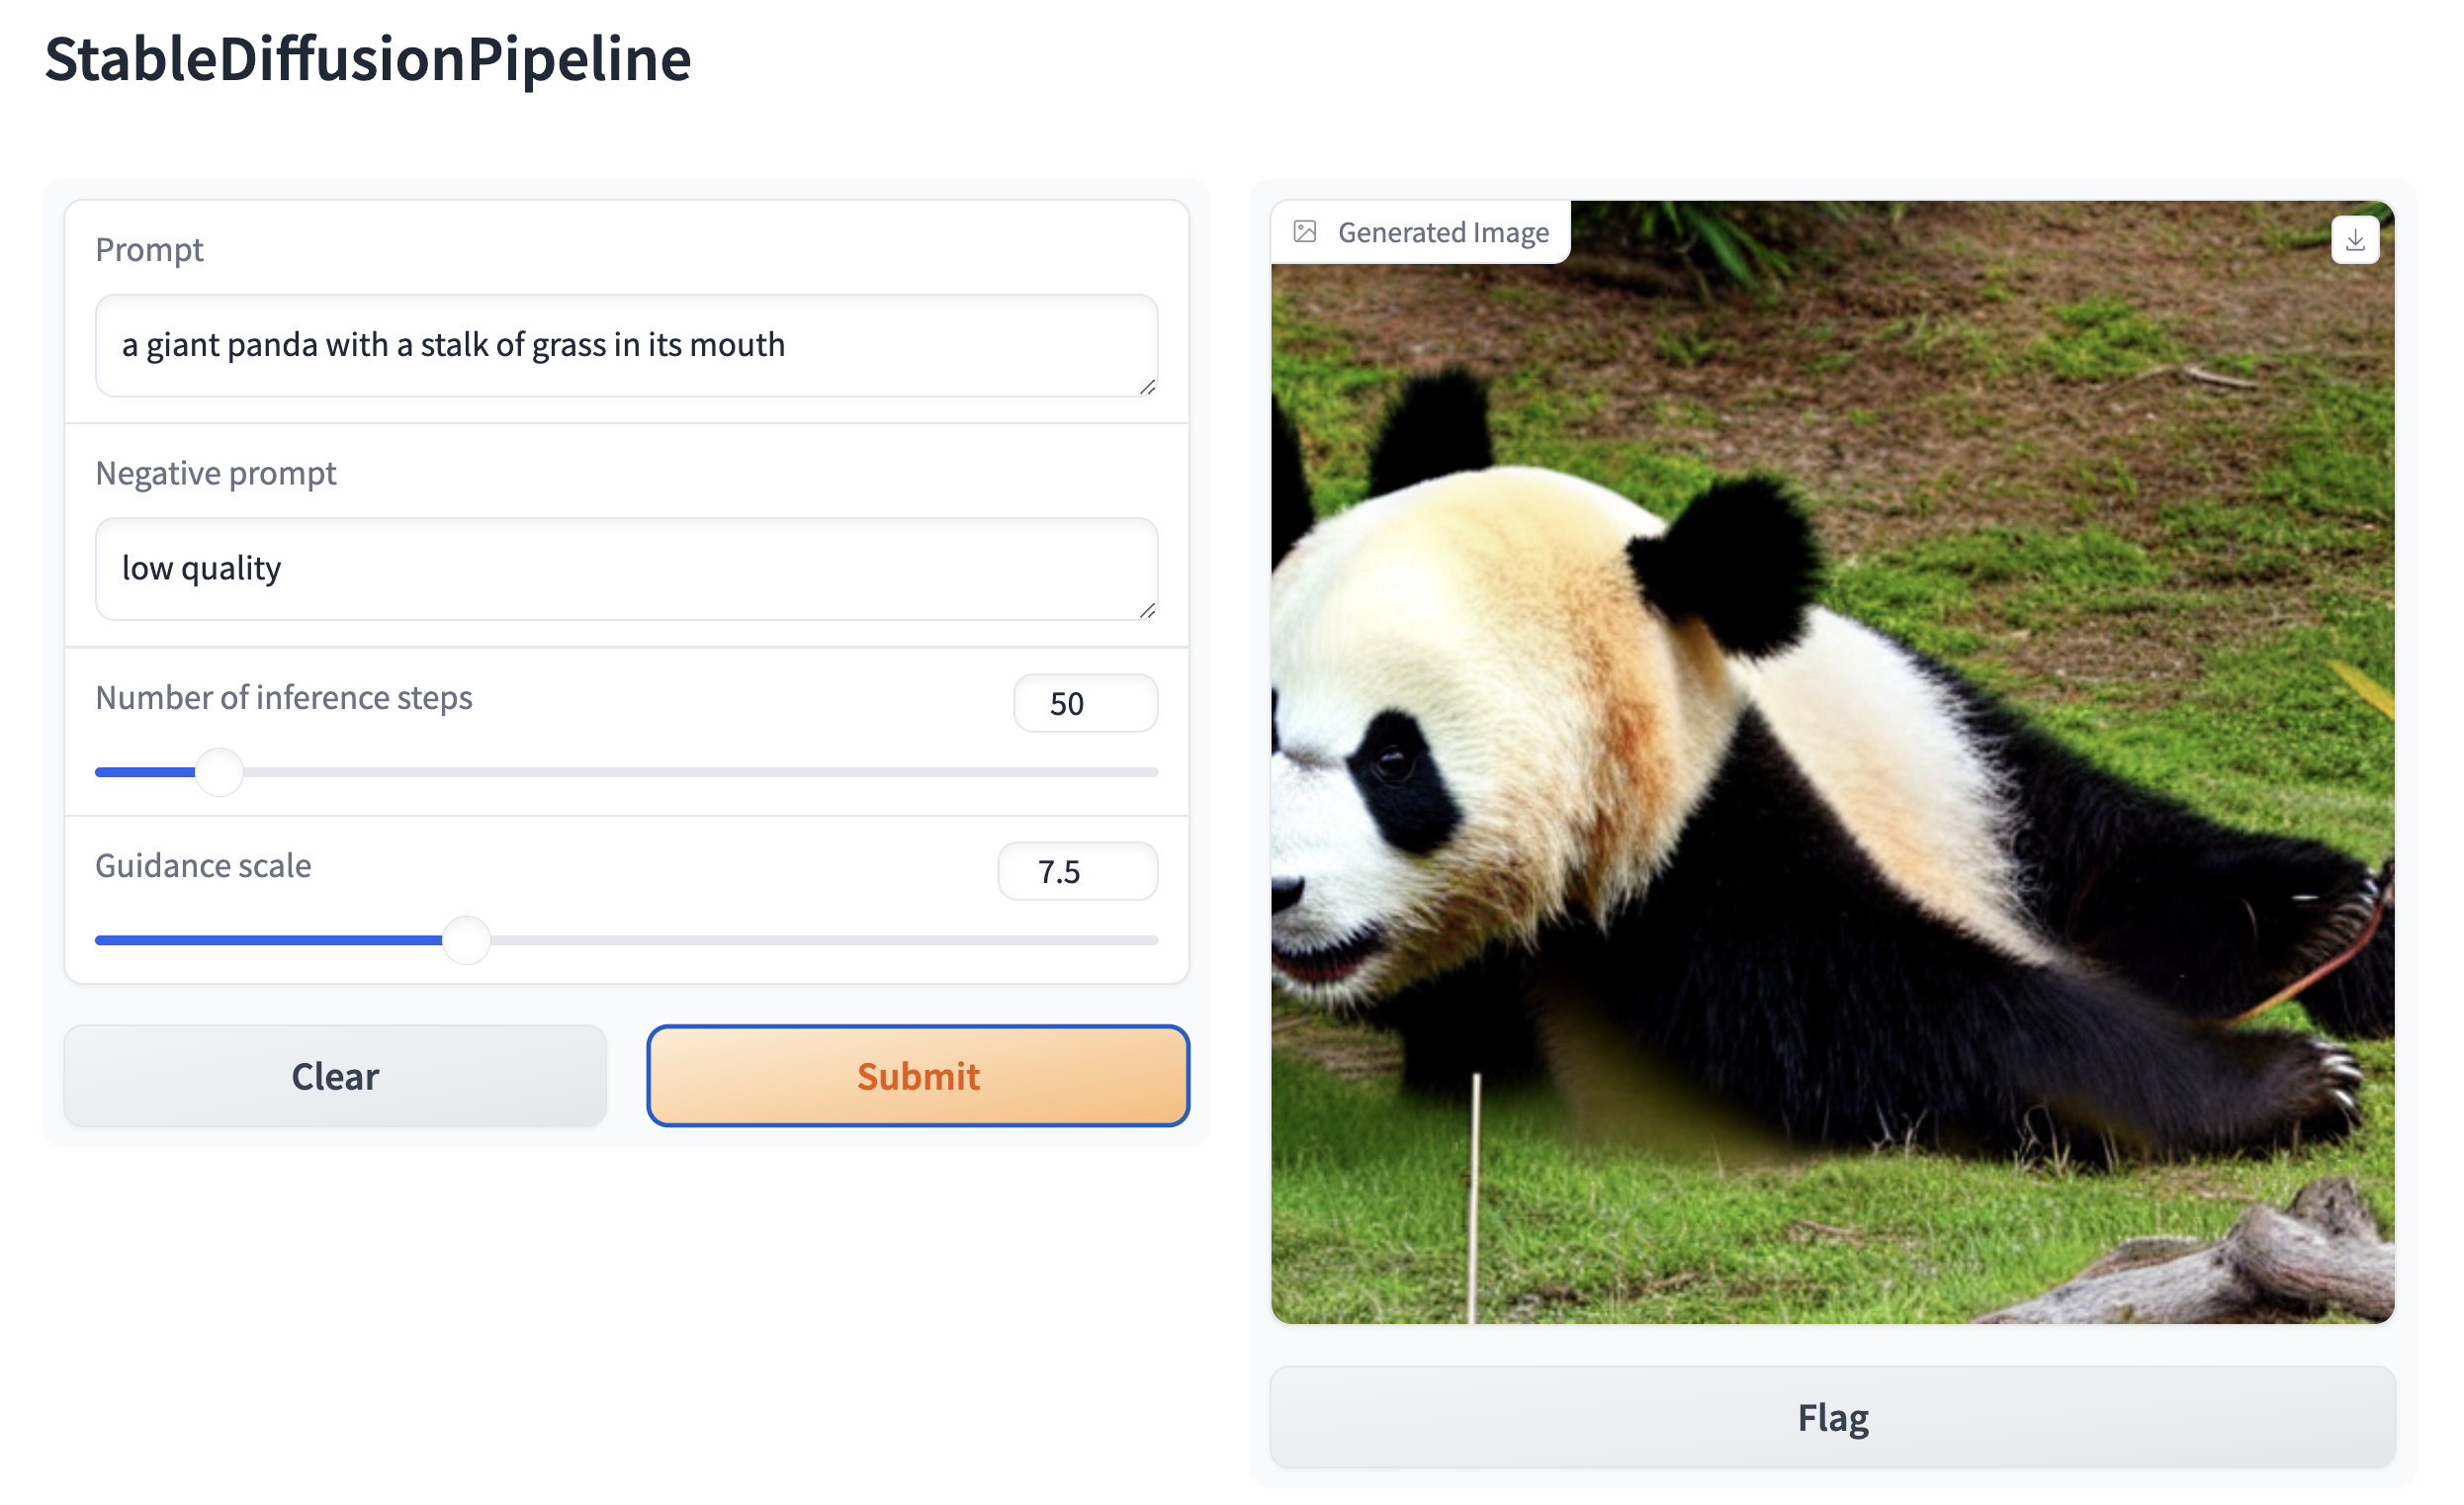
Task: Submit the prompt for generation
Action: click(917, 1076)
